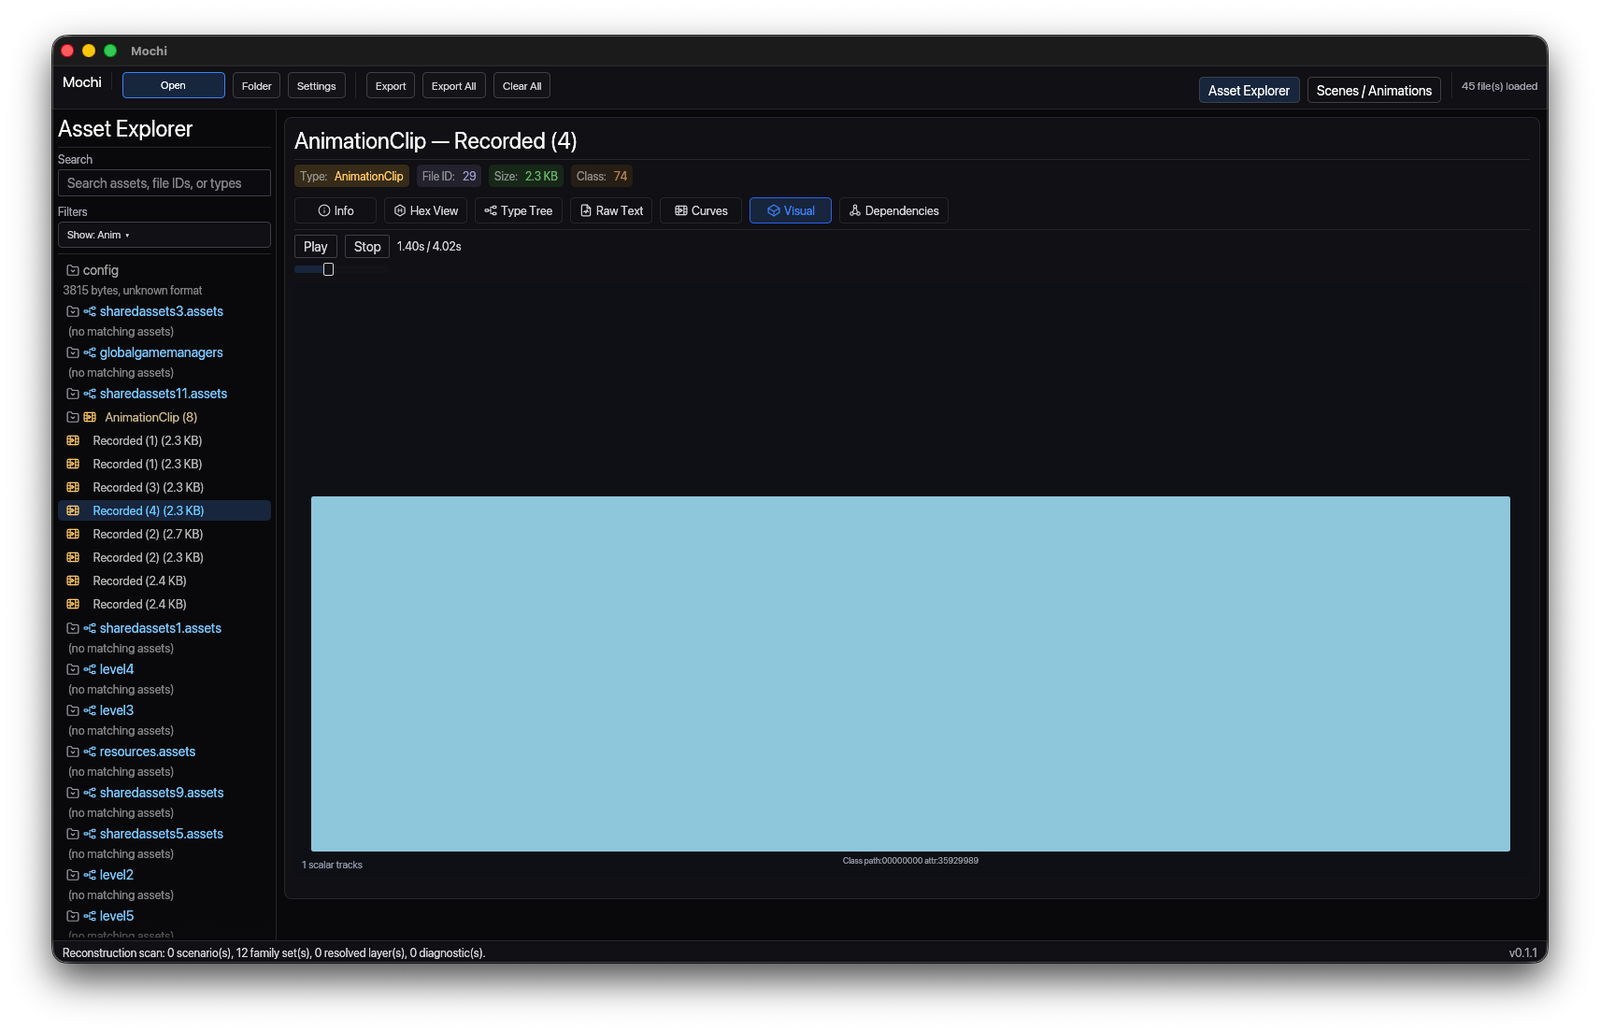Click the info circle icon on Info tab
1600x1032 pixels.
coord(324,210)
